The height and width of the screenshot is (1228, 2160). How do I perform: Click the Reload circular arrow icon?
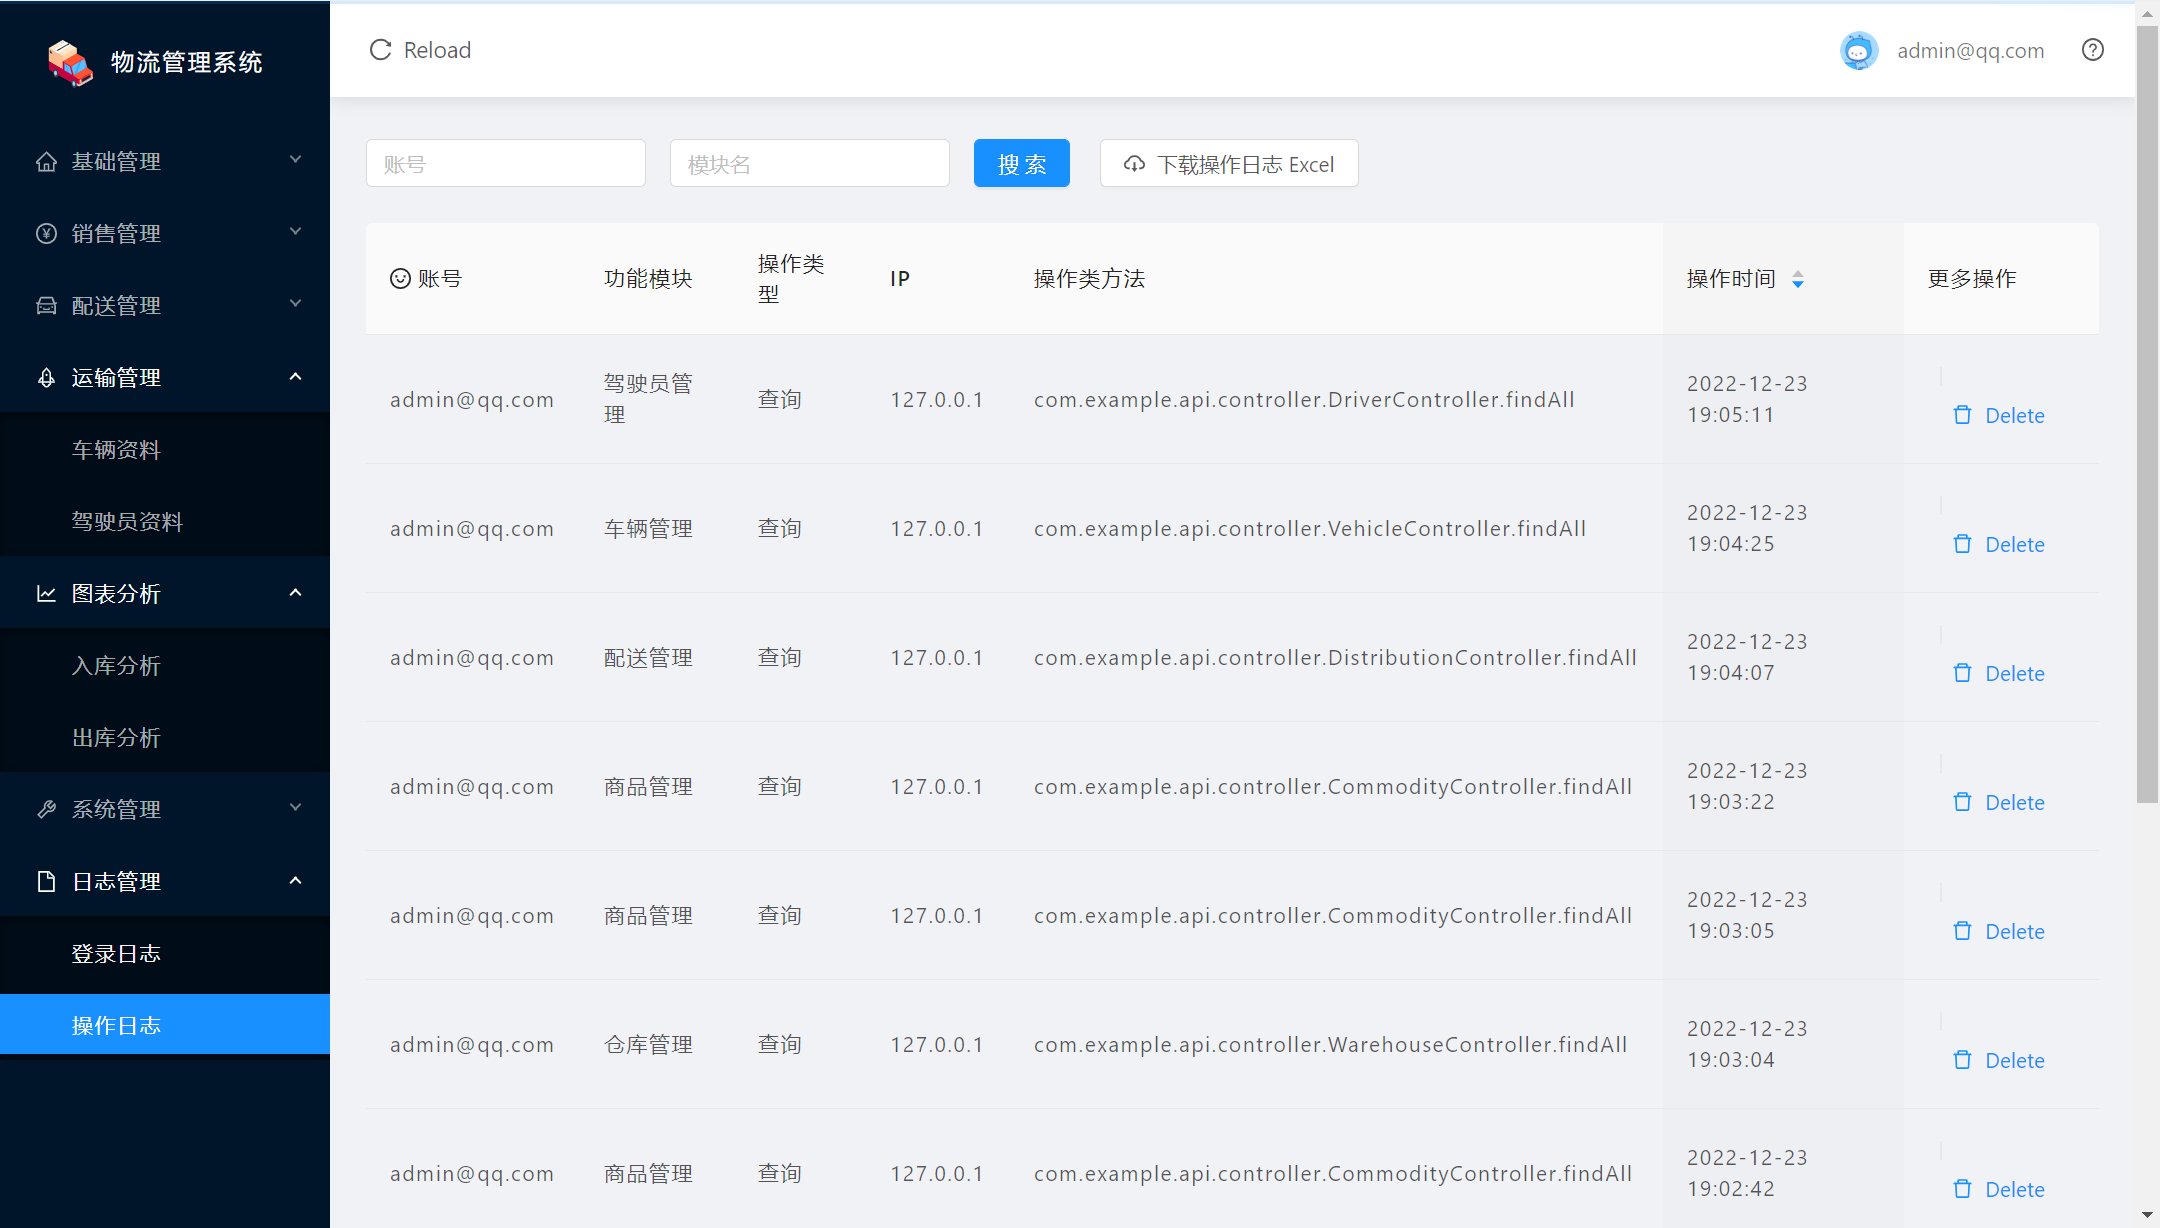click(380, 50)
